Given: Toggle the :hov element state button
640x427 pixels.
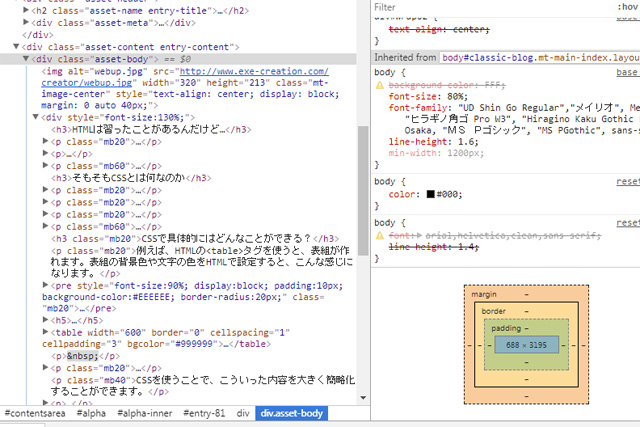Looking at the screenshot, I should (628, 7).
